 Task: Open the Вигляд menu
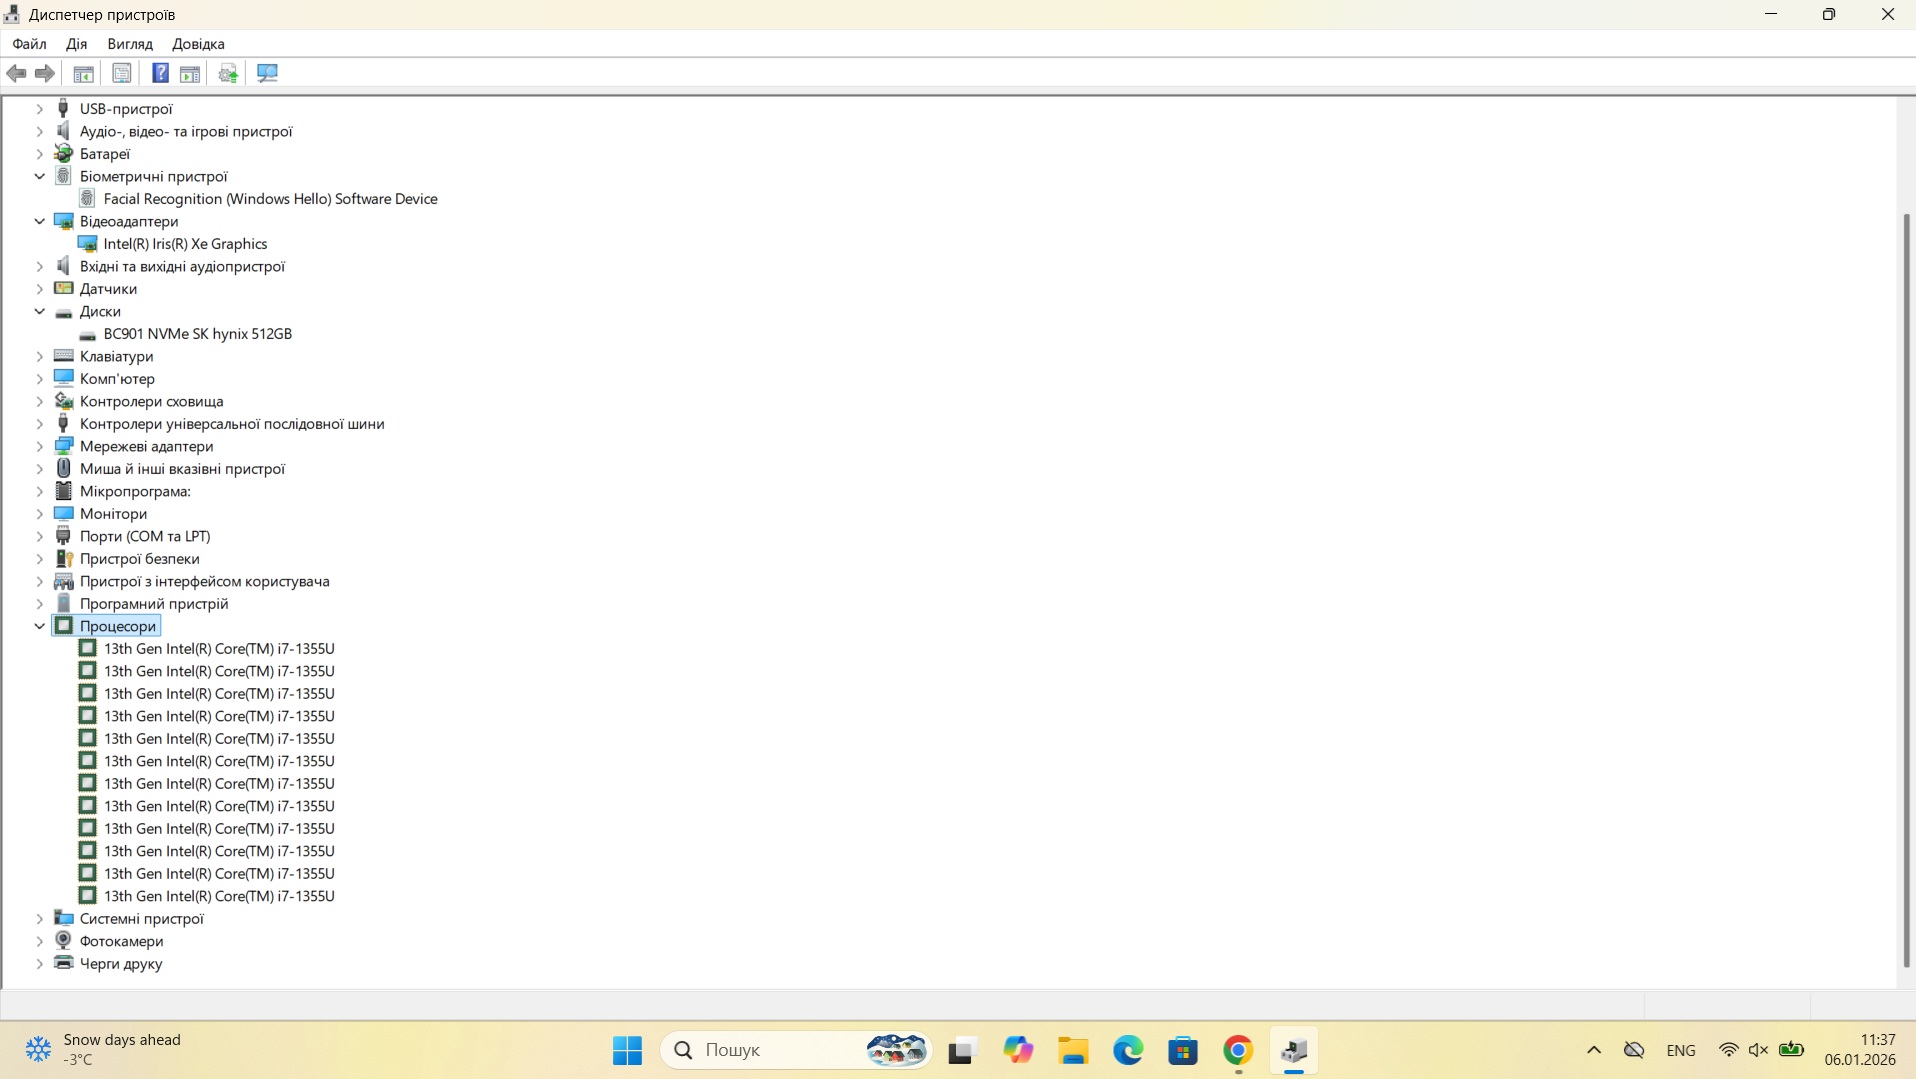coord(130,44)
